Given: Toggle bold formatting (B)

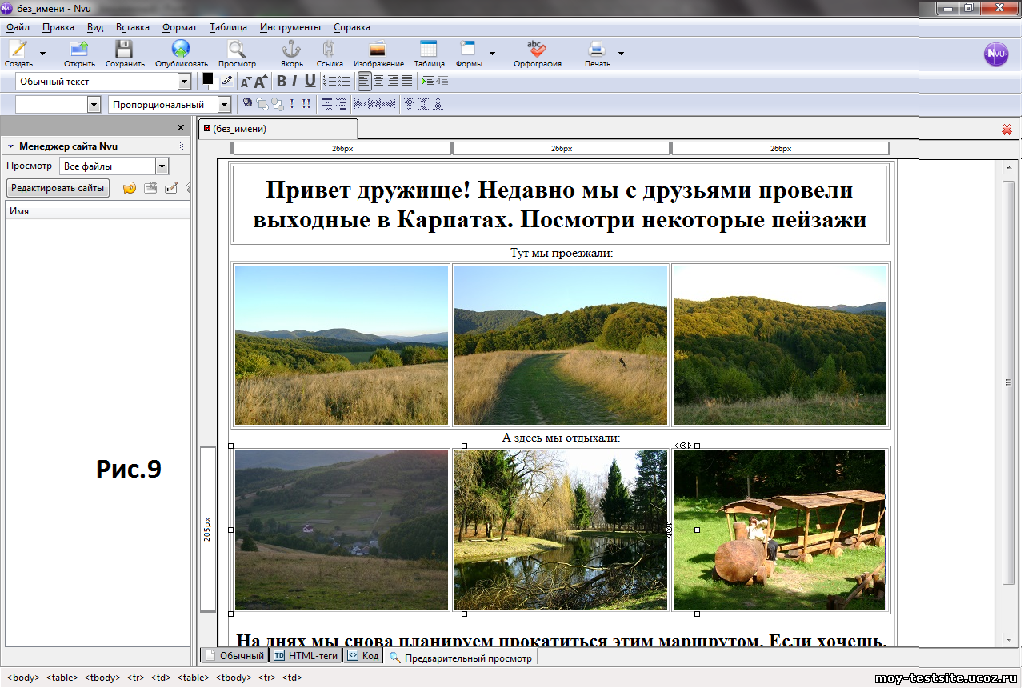Looking at the screenshot, I should (282, 81).
